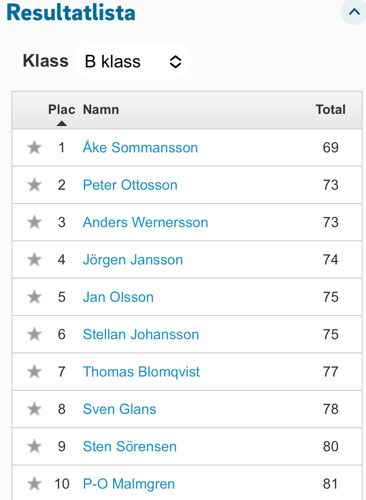366x500 pixels.
Task: Open Åke Sommansson's scorecard link
Action: tap(140, 147)
